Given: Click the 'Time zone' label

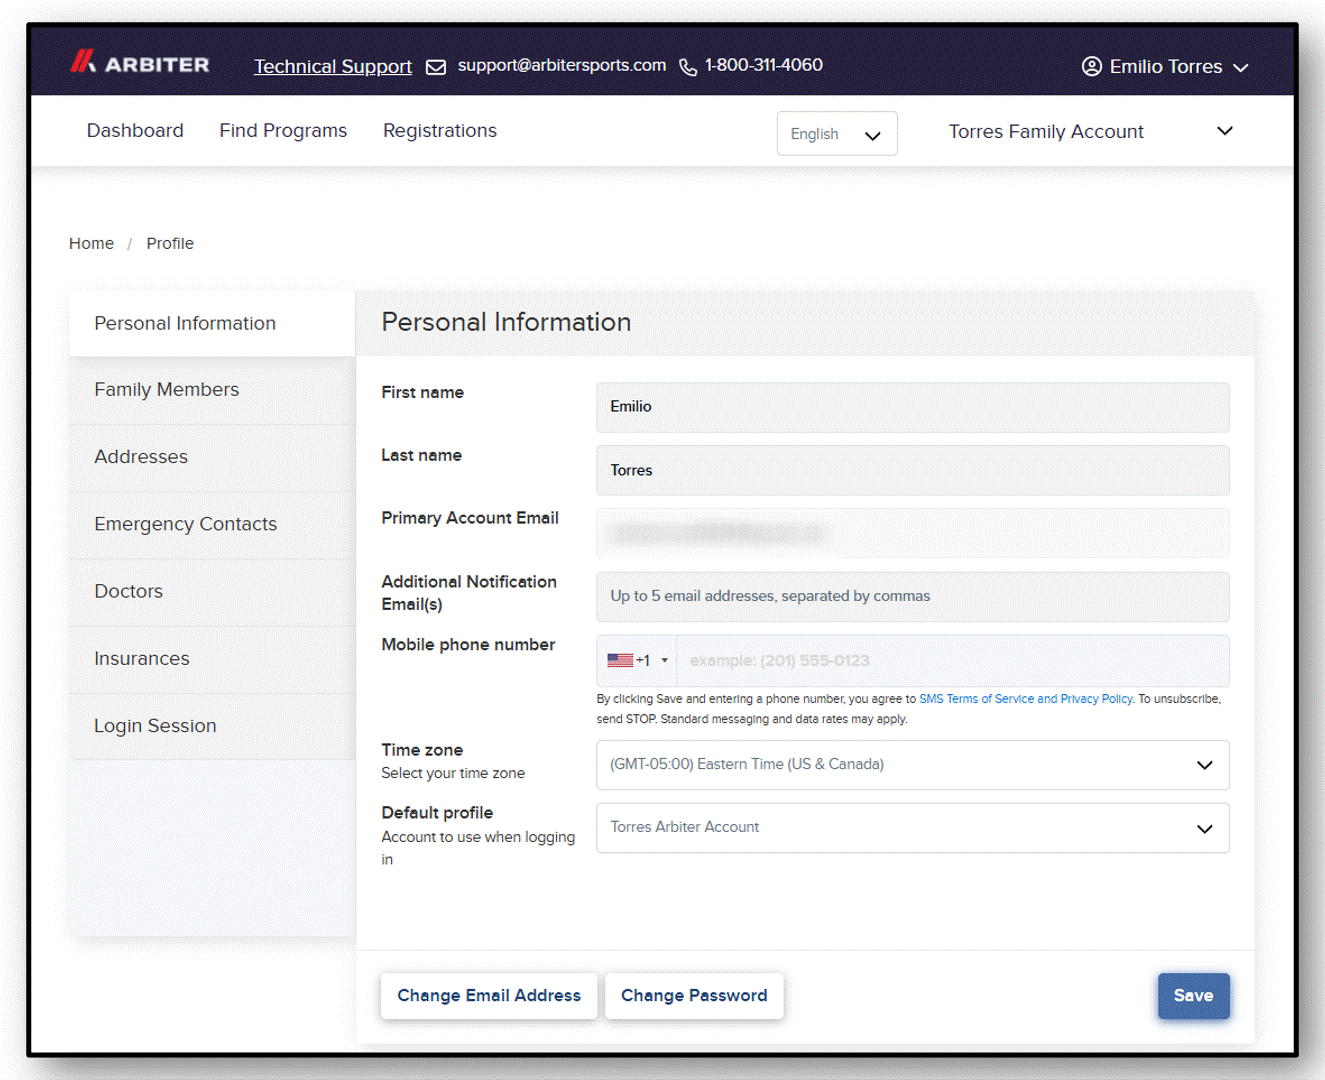Looking at the screenshot, I should click(x=422, y=750).
